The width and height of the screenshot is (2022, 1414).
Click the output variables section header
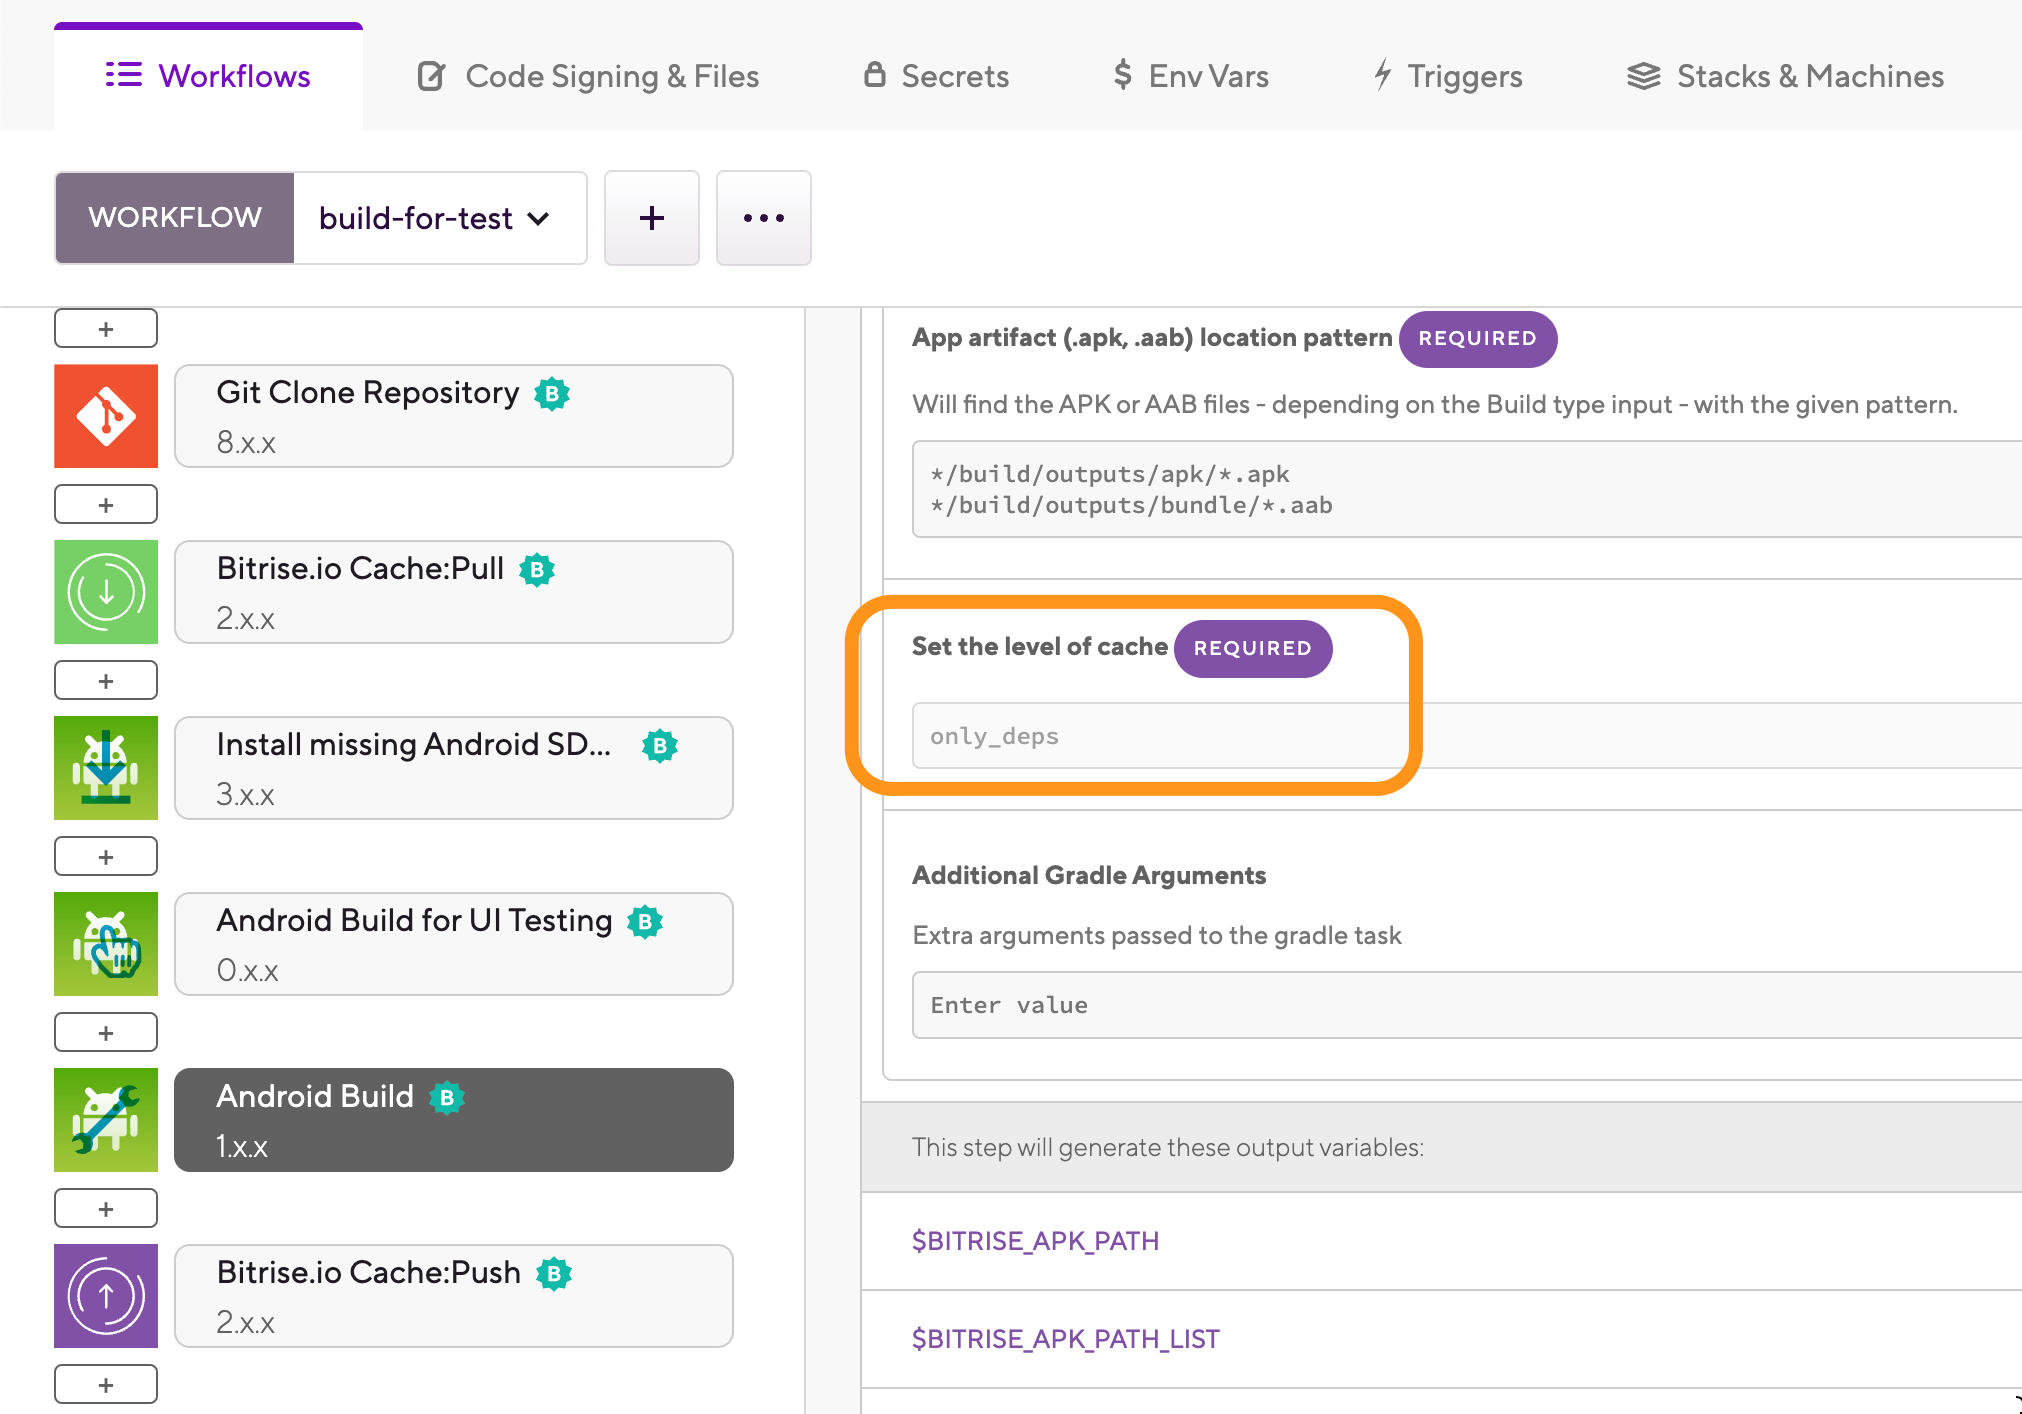click(x=1442, y=1147)
